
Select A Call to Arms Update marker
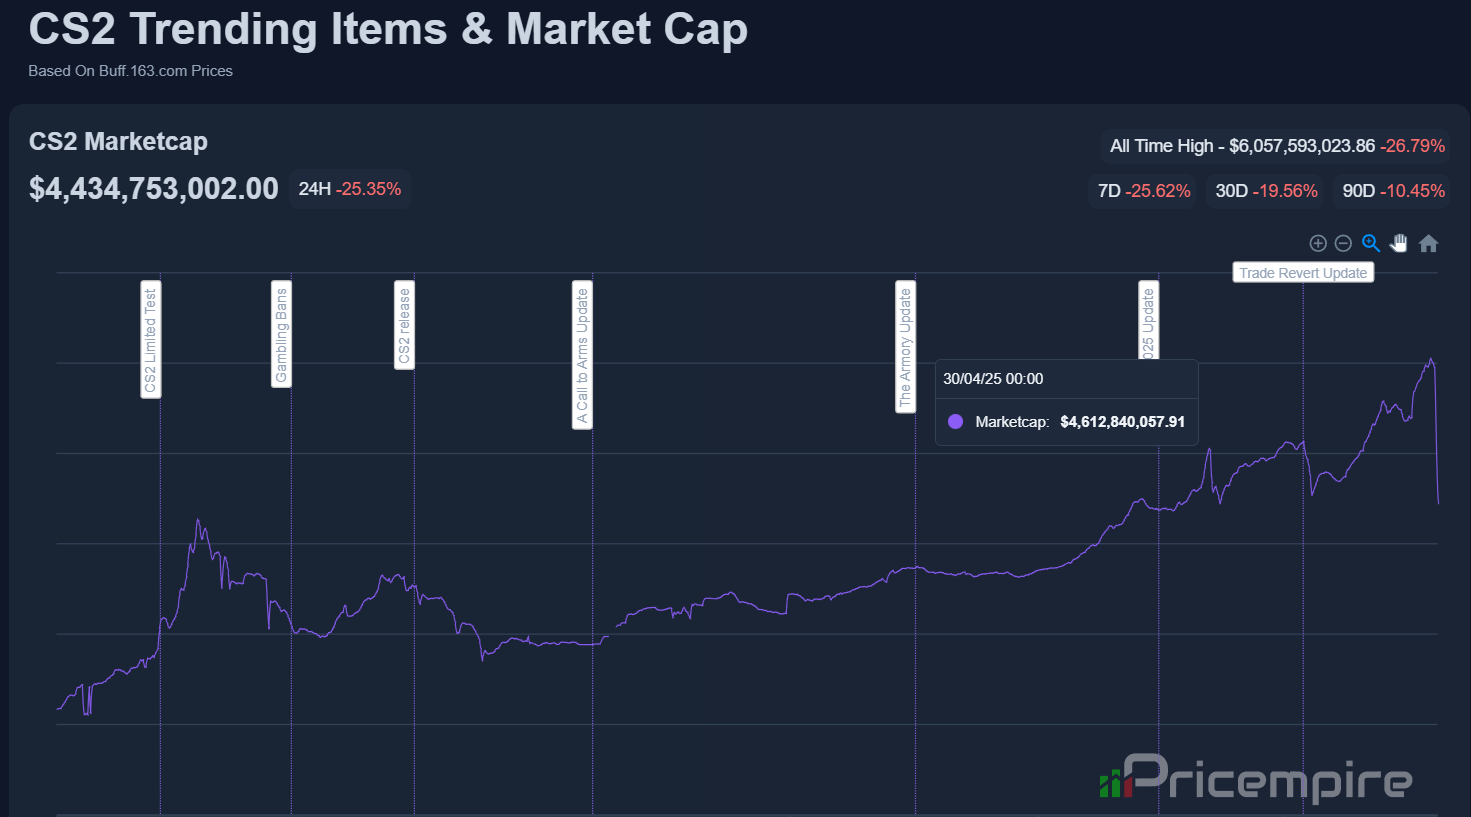(582, 356)
